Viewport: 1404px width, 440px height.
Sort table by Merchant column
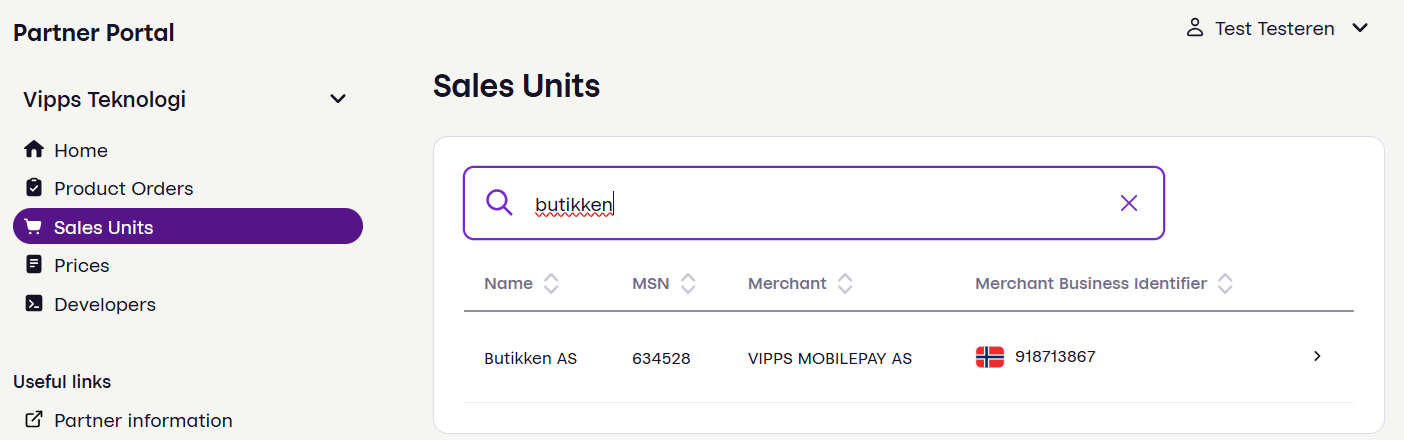click(x=845, y=284)
